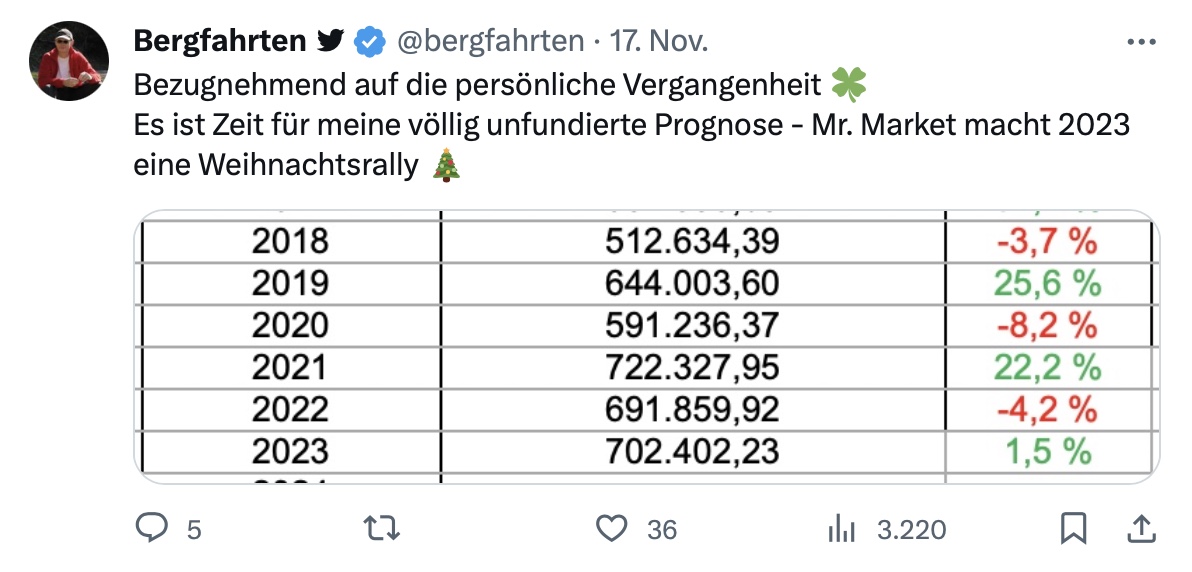Open the Bergfahrten profile avatar

click(68, 60)
